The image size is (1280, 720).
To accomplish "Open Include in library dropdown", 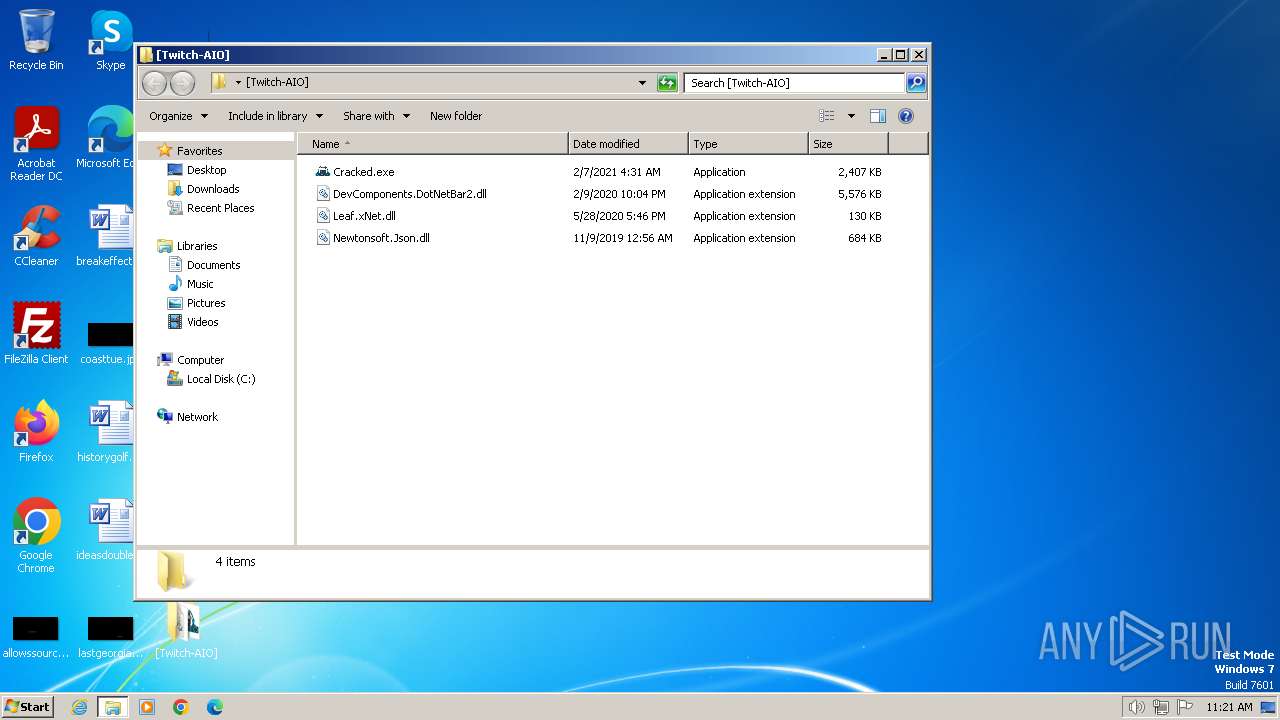I will [x=275, y=116].
